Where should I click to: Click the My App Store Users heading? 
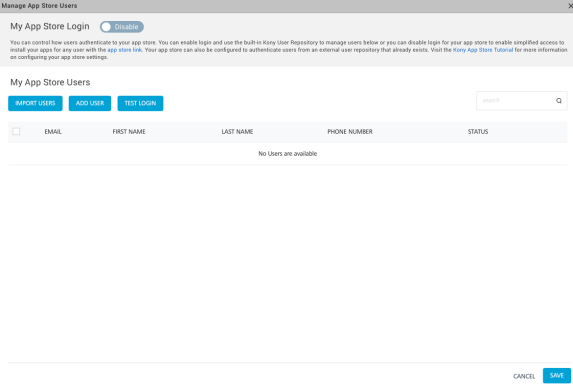point(50,82)
